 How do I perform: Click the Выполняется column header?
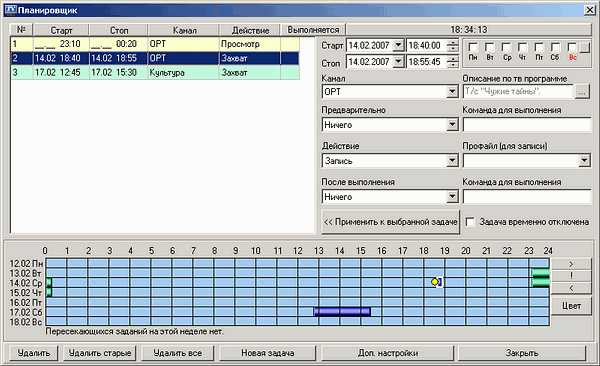tap(313, 30)
